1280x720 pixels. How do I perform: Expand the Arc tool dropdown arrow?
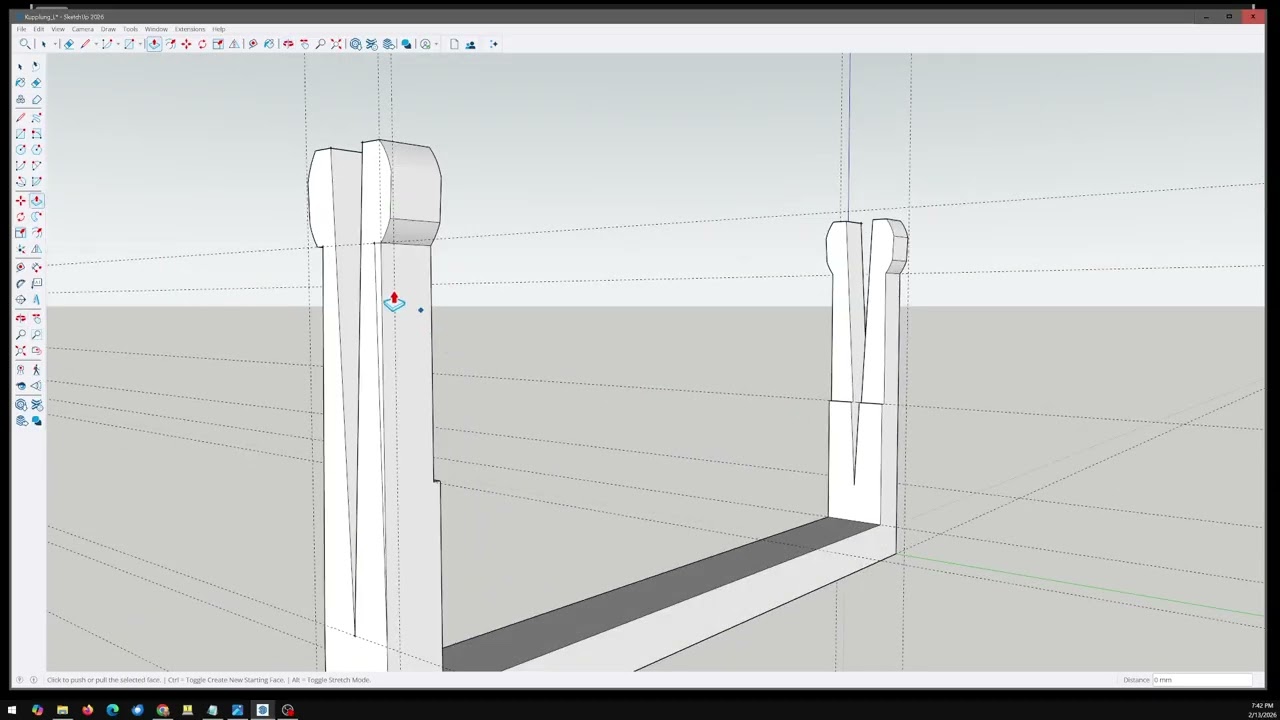(x=118, y=44)
